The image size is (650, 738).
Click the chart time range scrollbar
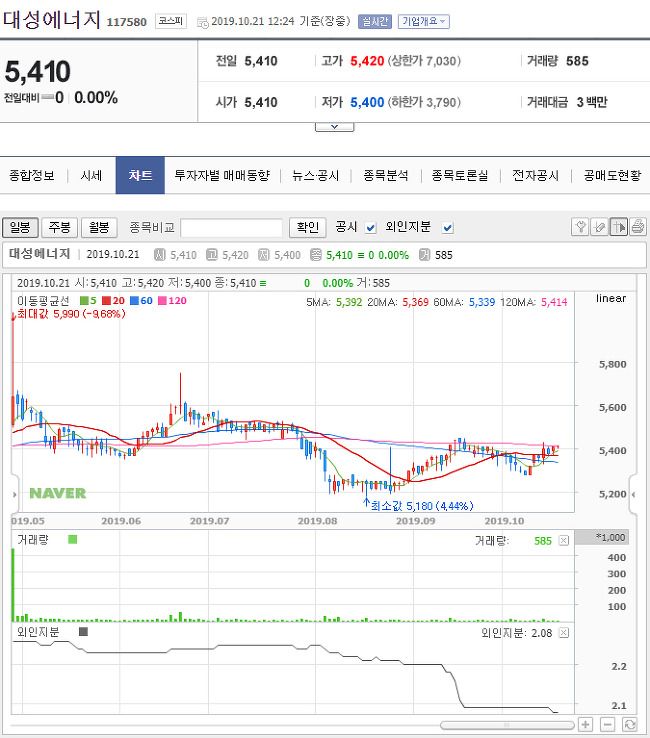[507, 725]
